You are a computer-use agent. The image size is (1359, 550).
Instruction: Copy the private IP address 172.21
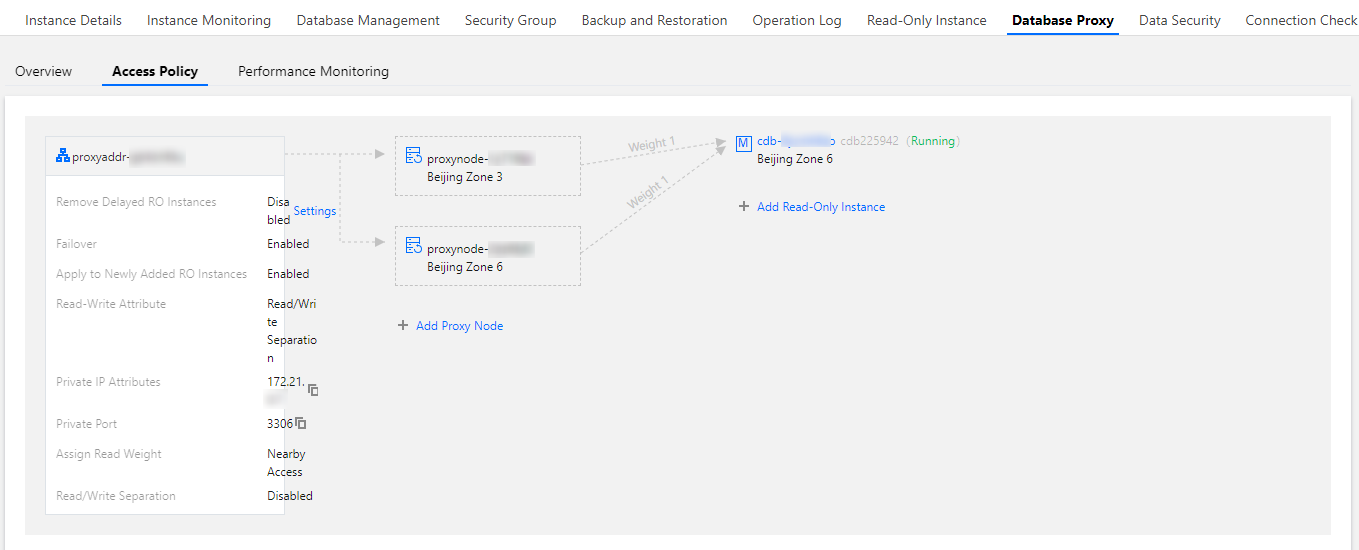coord(313,390)
